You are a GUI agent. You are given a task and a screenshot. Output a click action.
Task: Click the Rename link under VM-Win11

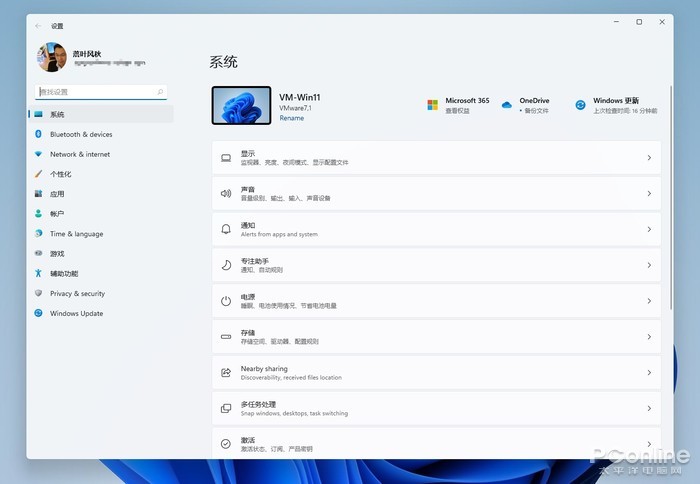[291, 118]
